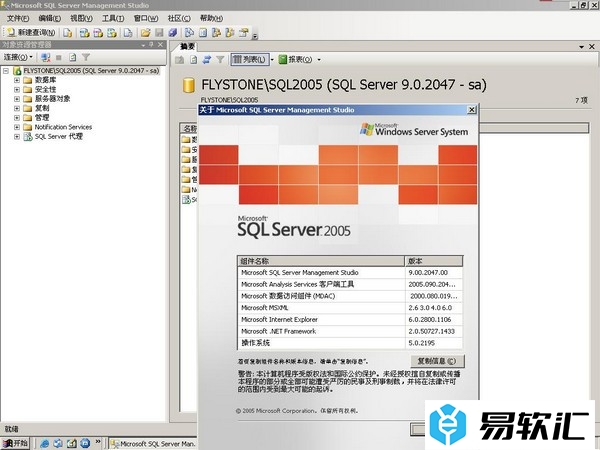Click the 新建查询 (New Query) toolbar button
Viewport: 600px width, 450px height.
point(31,33)
